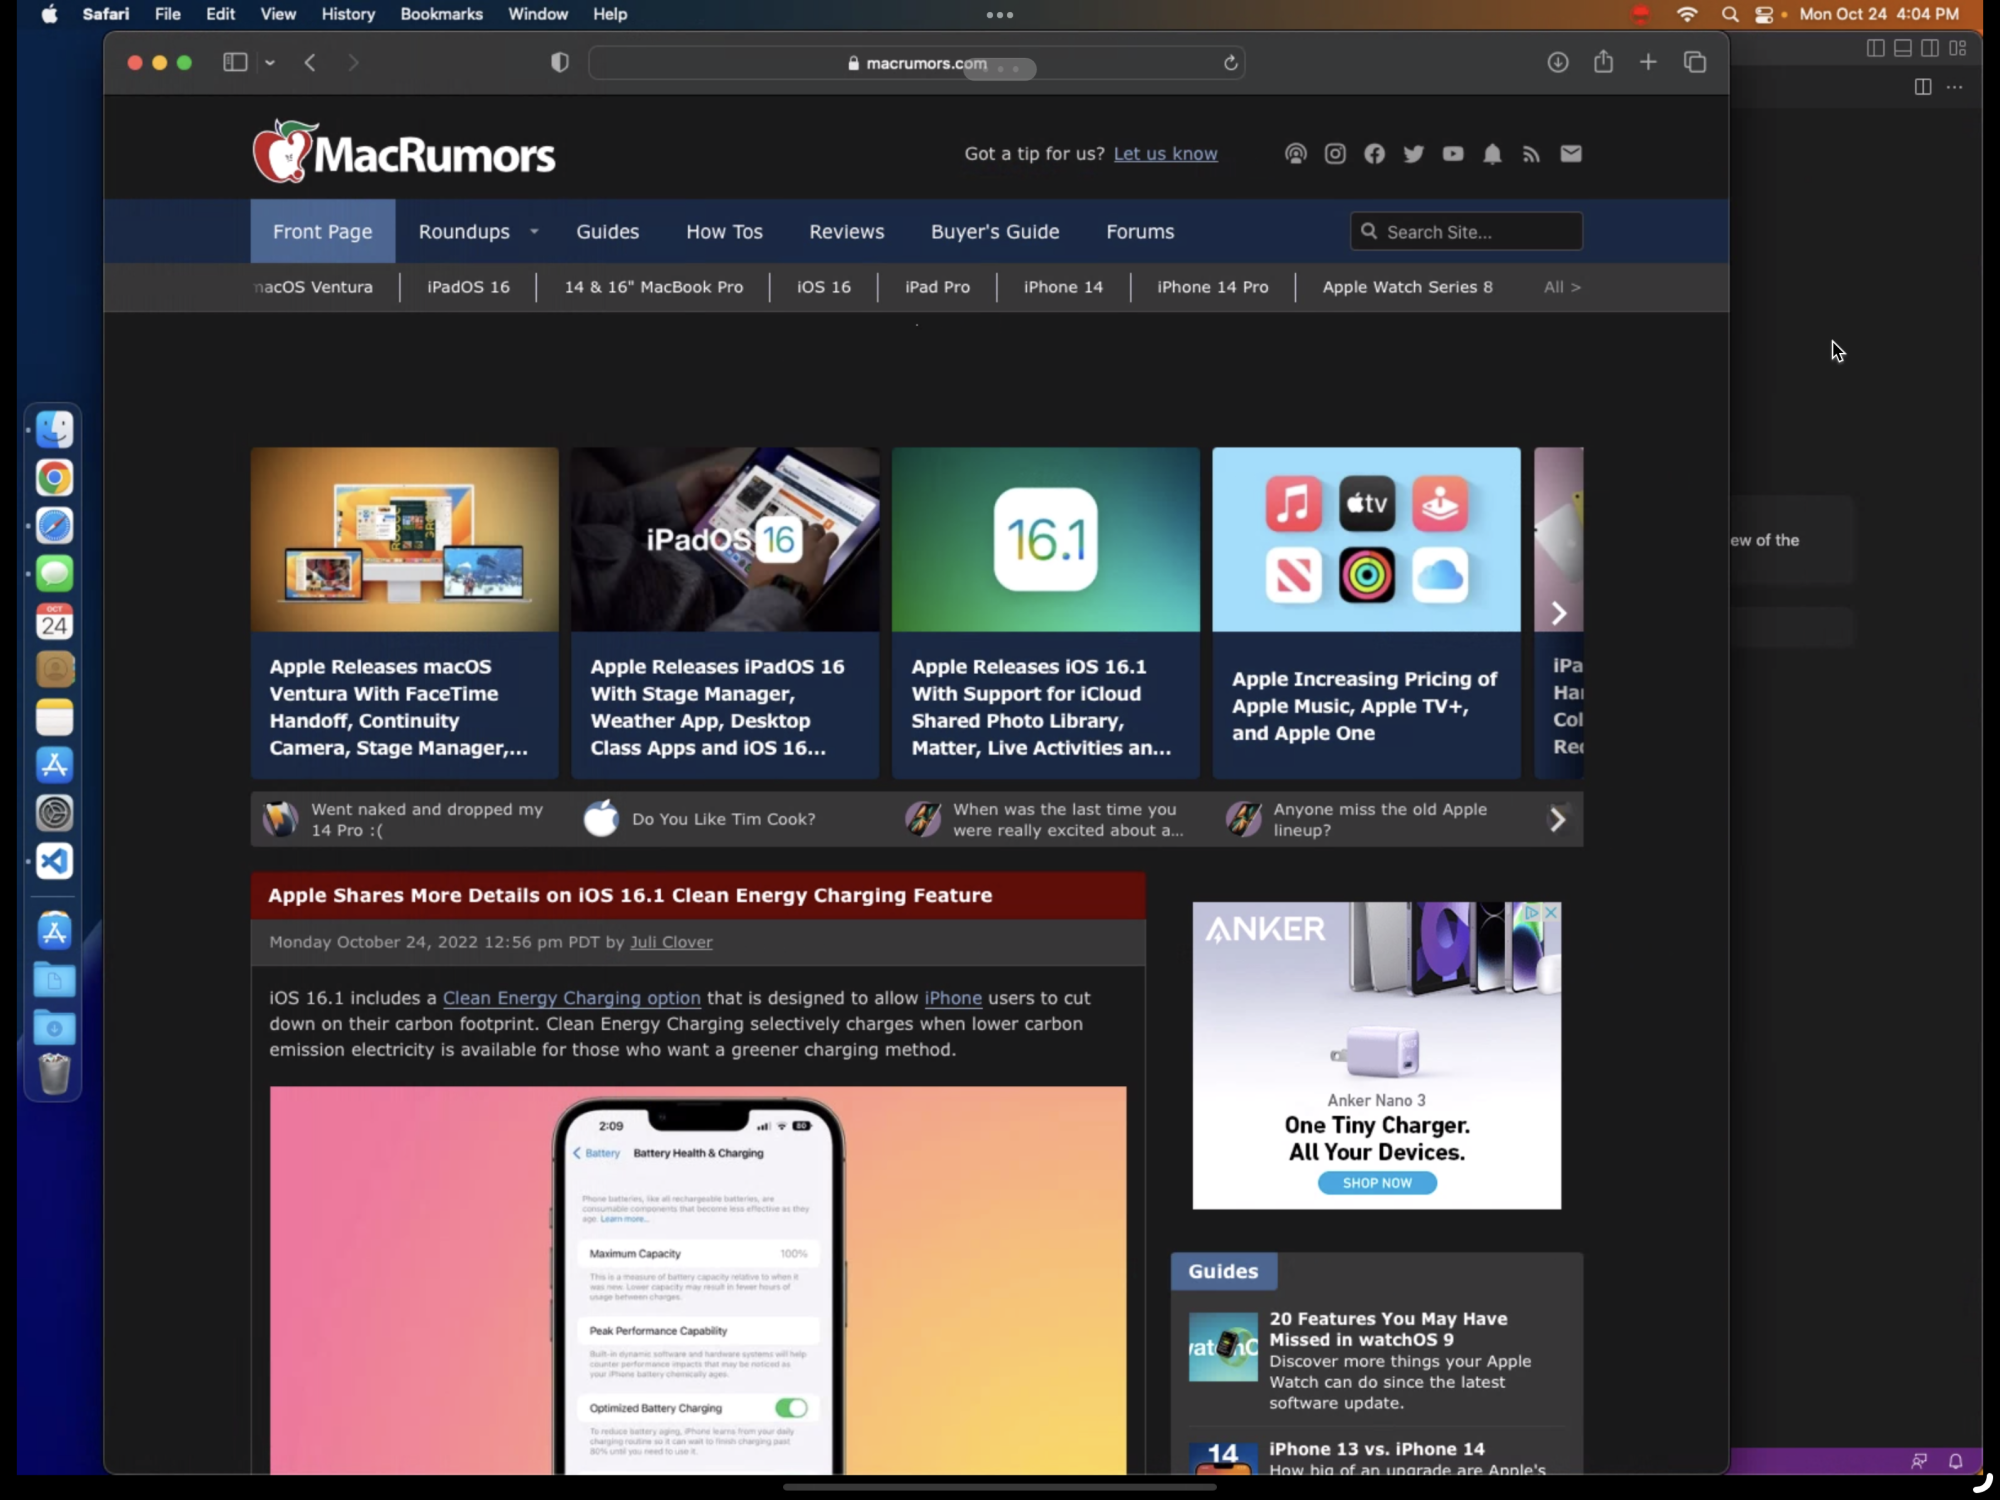Click the YouTube icon in header
The image size is (2000, 1500).
[x=1452, y=154]
